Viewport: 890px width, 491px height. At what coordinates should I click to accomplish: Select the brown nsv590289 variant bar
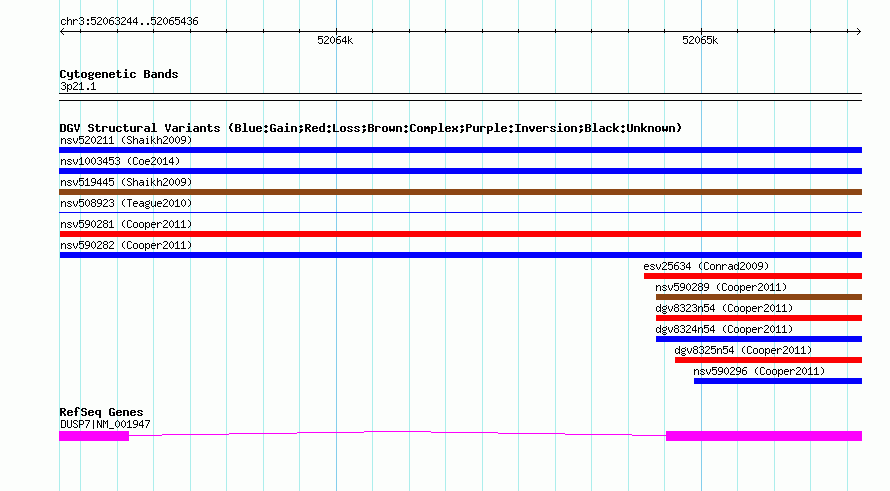(759, 297)
